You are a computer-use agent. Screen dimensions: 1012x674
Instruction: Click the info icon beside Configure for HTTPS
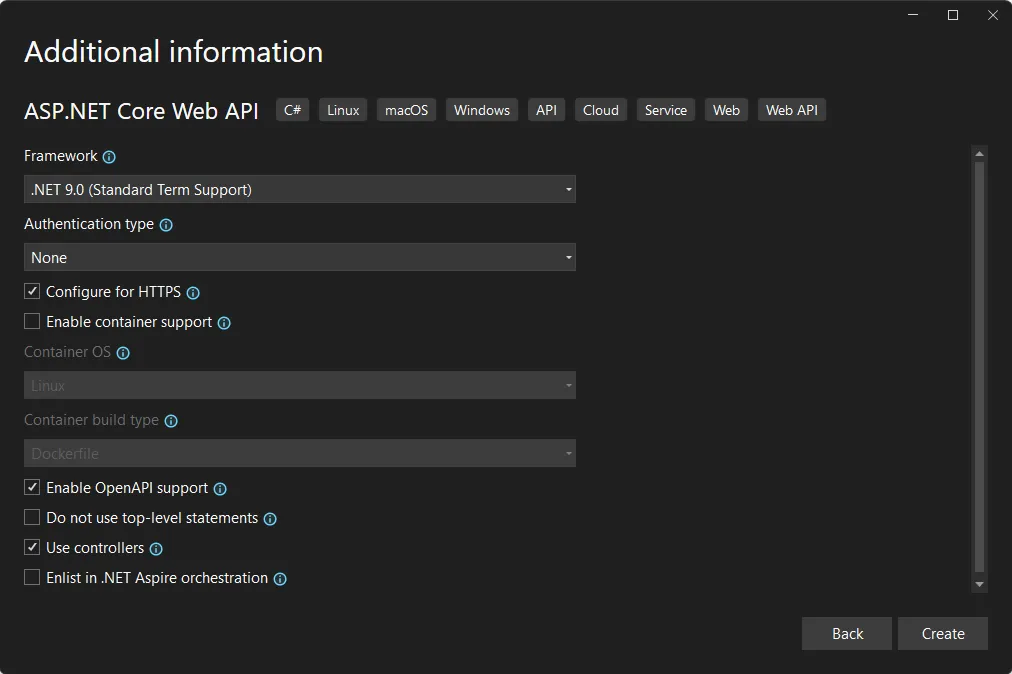194,292
